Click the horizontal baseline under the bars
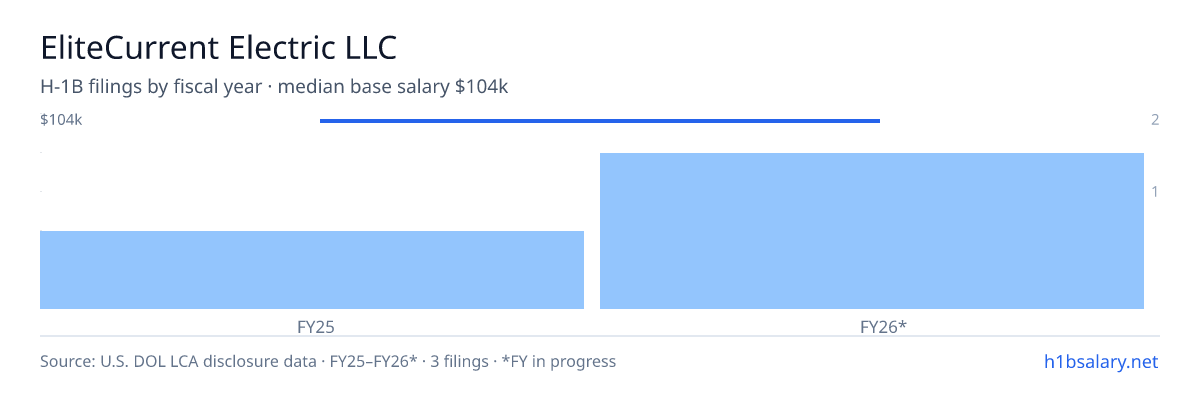Image resolution: width=1200 pixels, height=400 pixels. click(600, 336)
